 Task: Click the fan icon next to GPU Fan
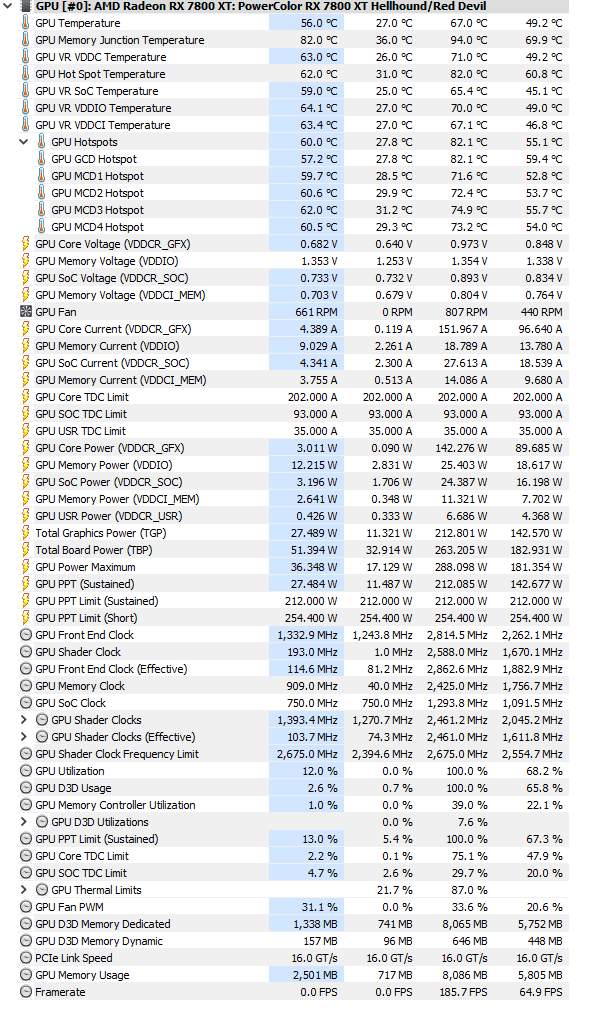coord(26,312)
